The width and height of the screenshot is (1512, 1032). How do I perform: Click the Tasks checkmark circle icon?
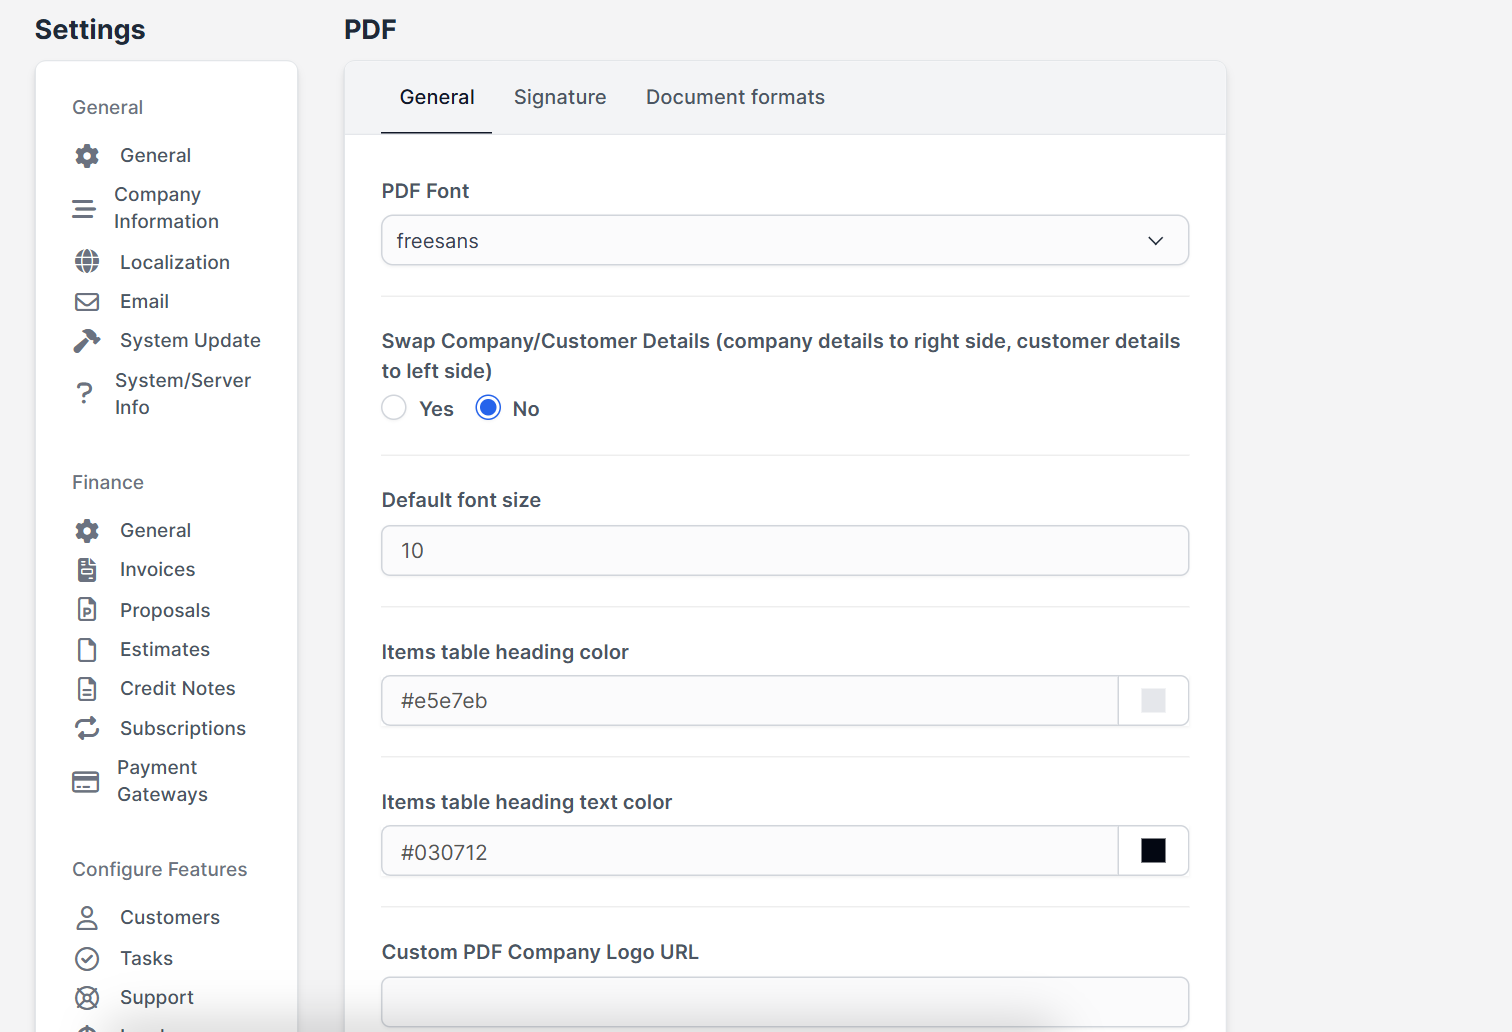click(87, 959)
